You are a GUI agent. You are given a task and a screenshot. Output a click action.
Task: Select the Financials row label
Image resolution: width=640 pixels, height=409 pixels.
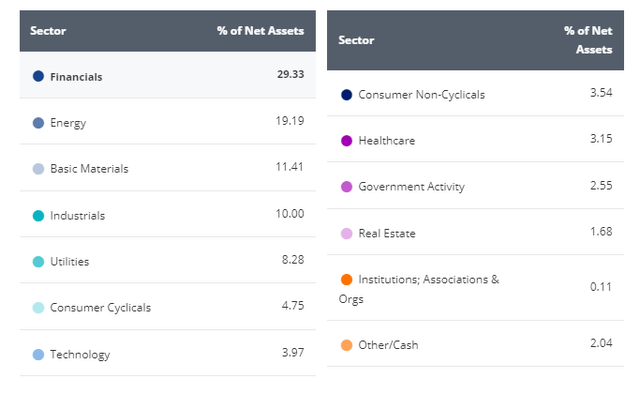[76, 77]
